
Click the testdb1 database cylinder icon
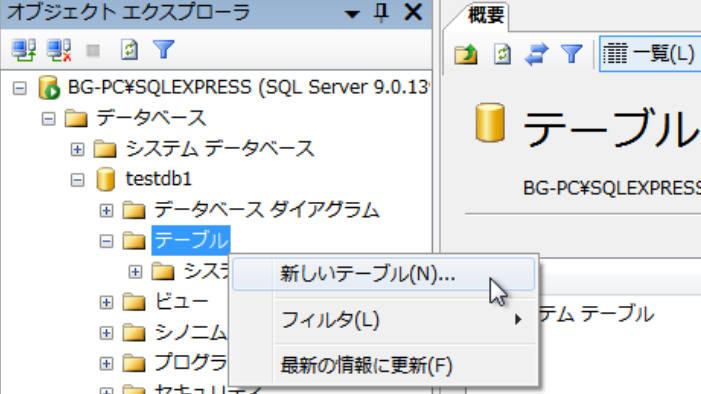click(106, 179)
